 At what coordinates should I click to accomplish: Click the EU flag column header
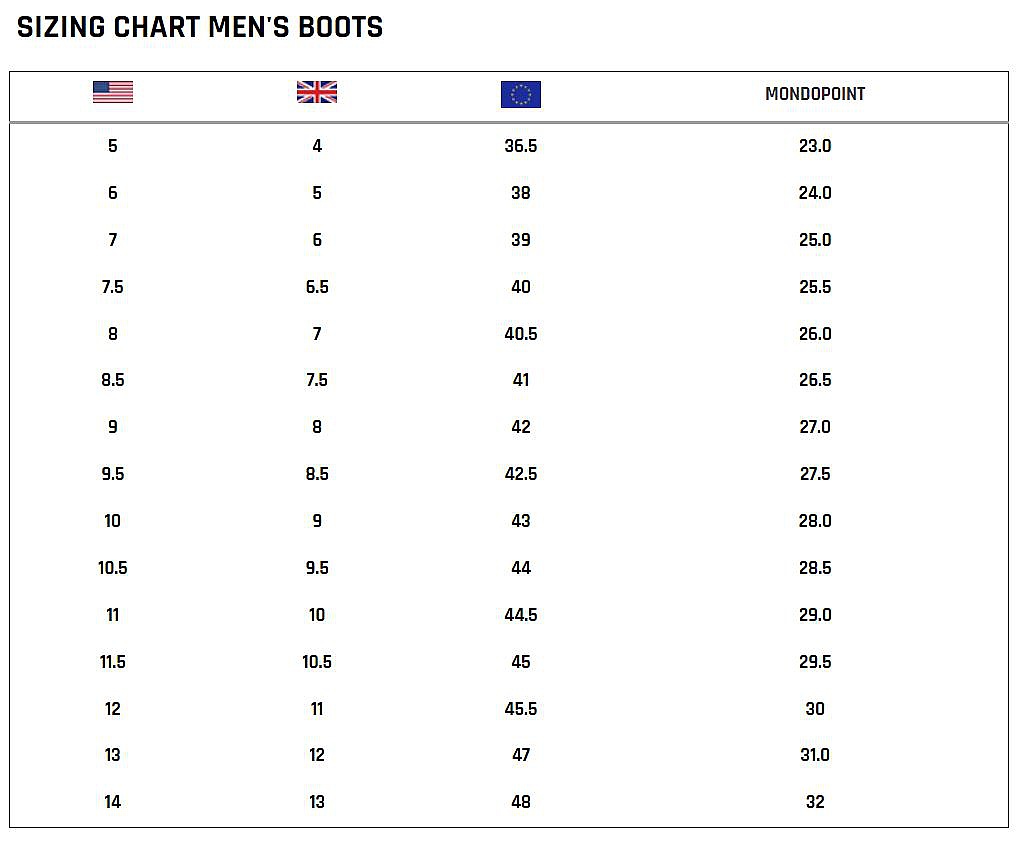[521, 94]
